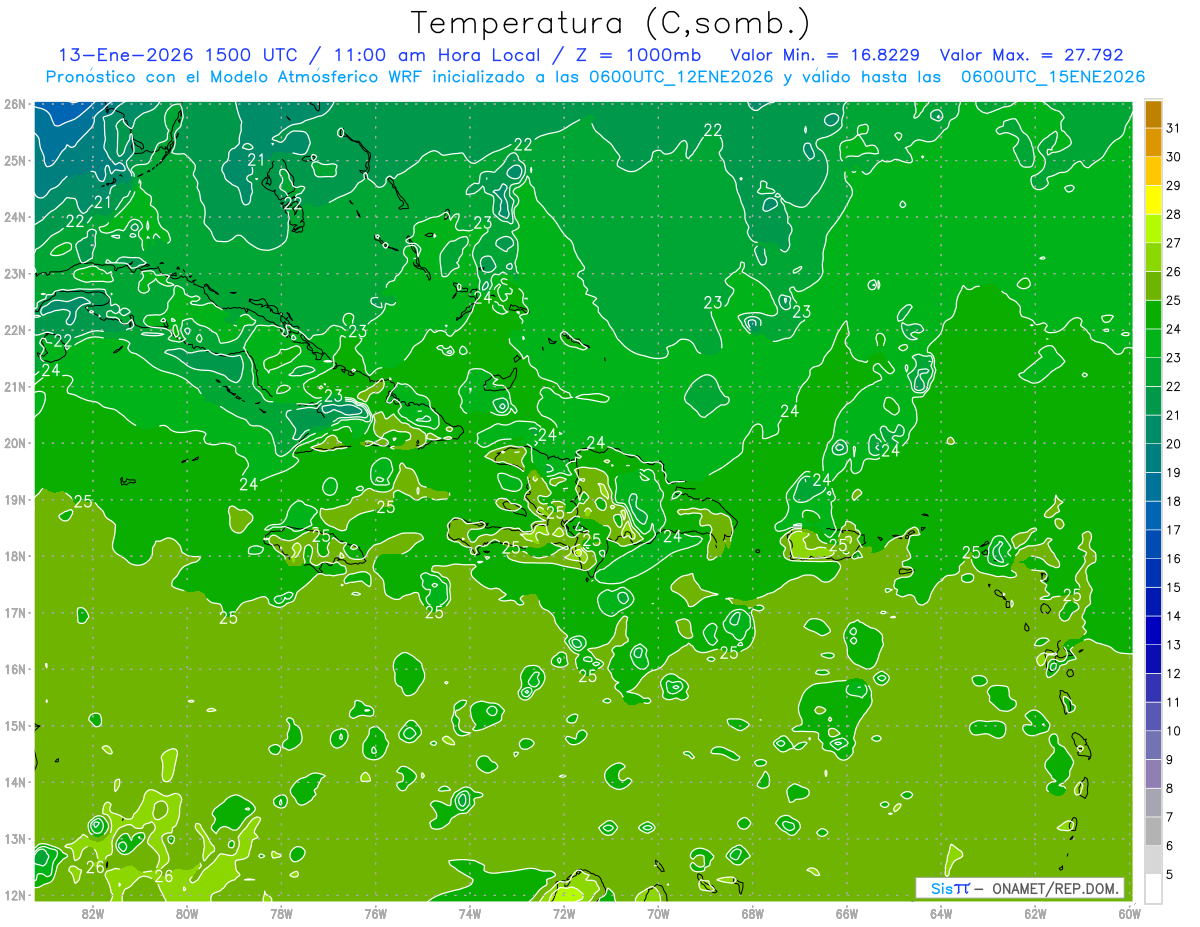This screenshot has width=1200, height=927.
Task: Click the legend scale number 31
Action: coord(1174,127)
